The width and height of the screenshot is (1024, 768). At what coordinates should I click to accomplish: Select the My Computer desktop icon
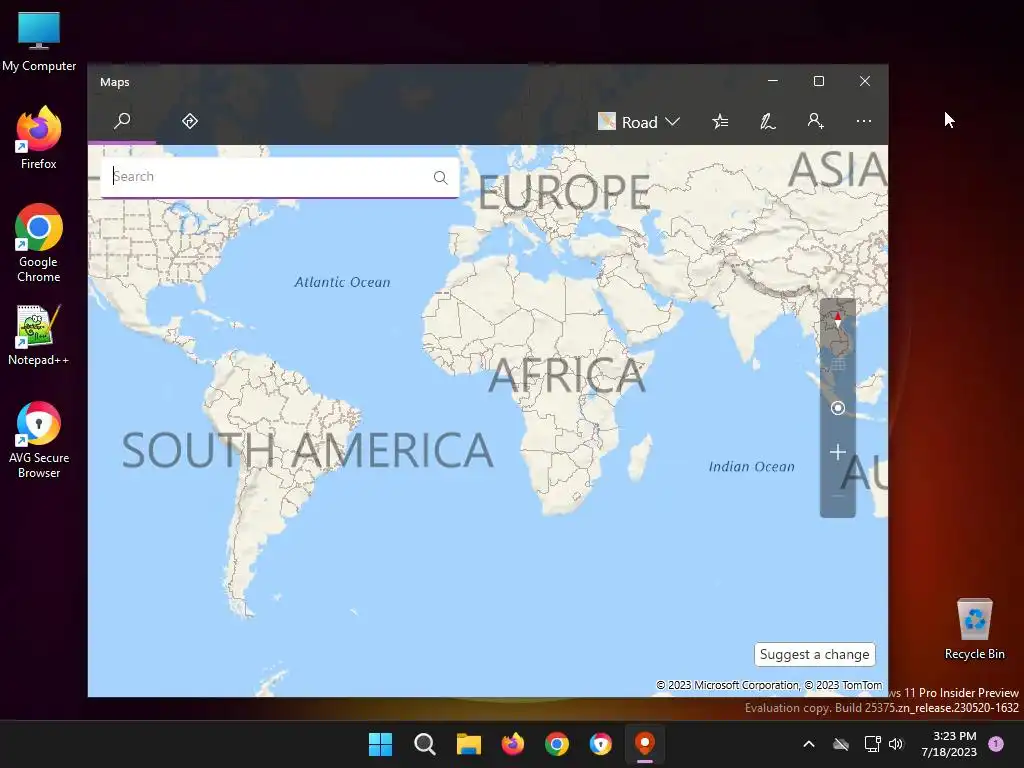tap(39, 42)
